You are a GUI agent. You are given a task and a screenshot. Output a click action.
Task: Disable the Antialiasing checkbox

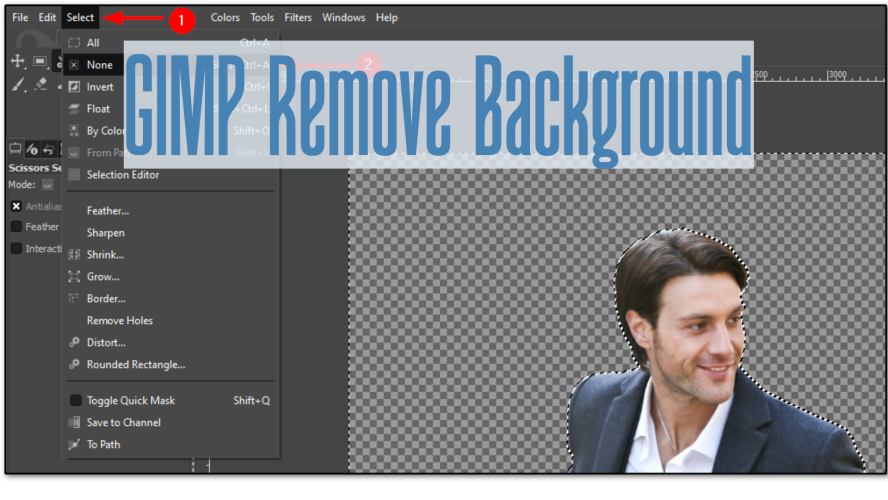tap(16, 205)
